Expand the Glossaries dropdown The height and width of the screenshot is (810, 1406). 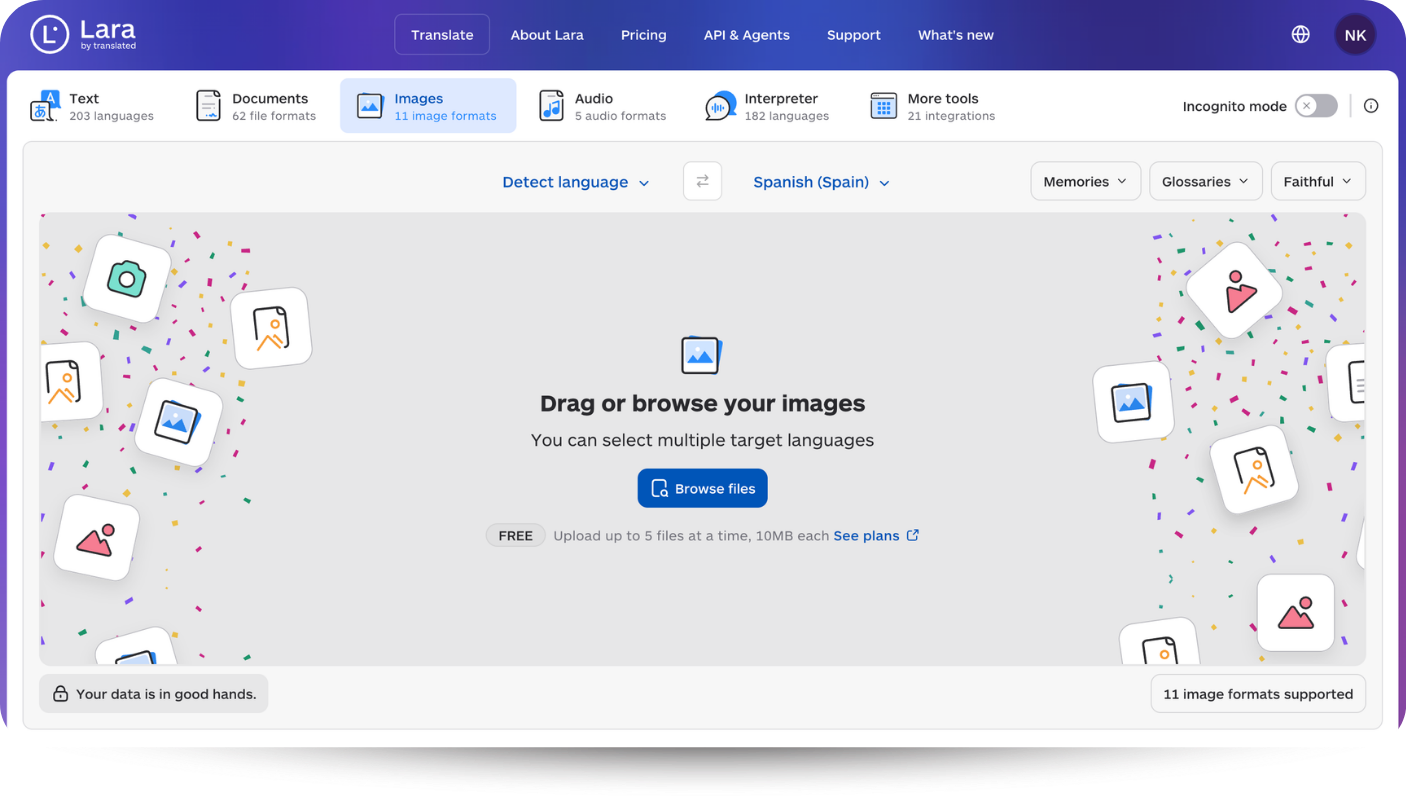pos(1205,181)
